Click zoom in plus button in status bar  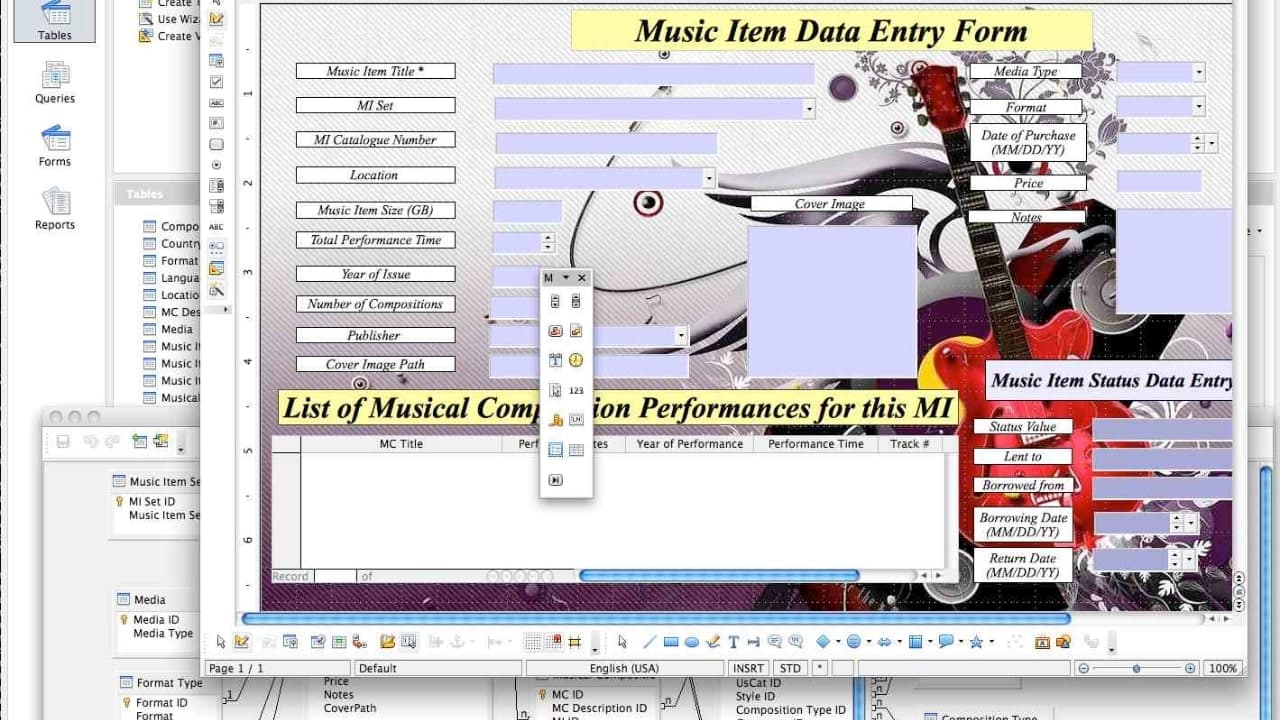1190,668
